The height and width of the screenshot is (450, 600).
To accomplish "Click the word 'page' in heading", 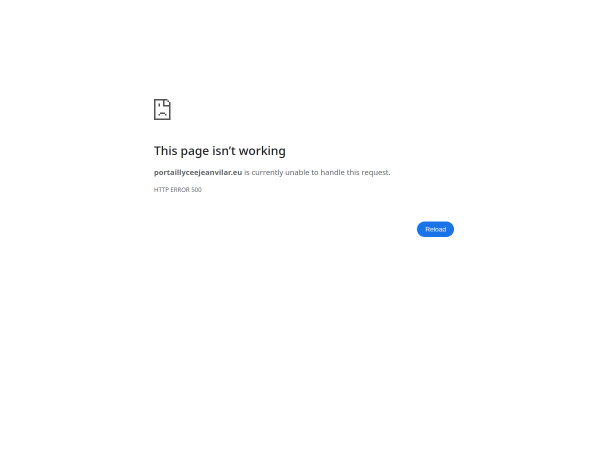I will (194, 152).
